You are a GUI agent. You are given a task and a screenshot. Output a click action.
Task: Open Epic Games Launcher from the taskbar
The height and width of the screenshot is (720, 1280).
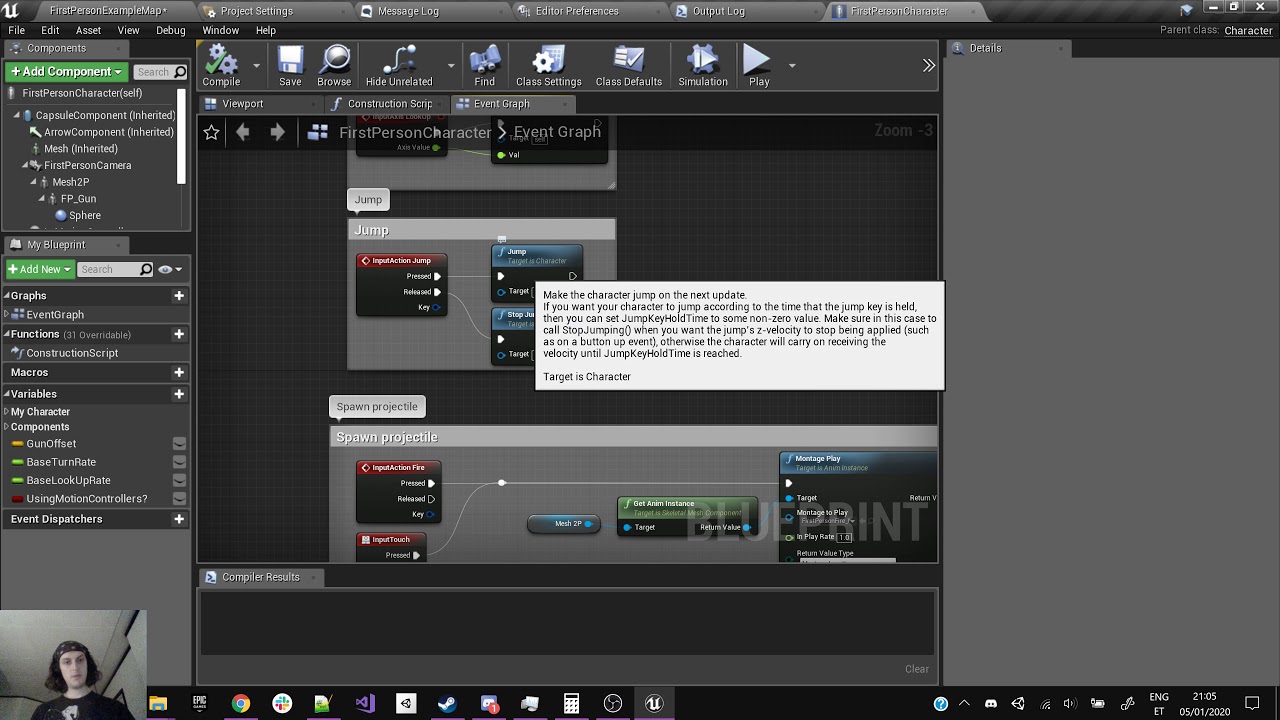coord(199,704)
